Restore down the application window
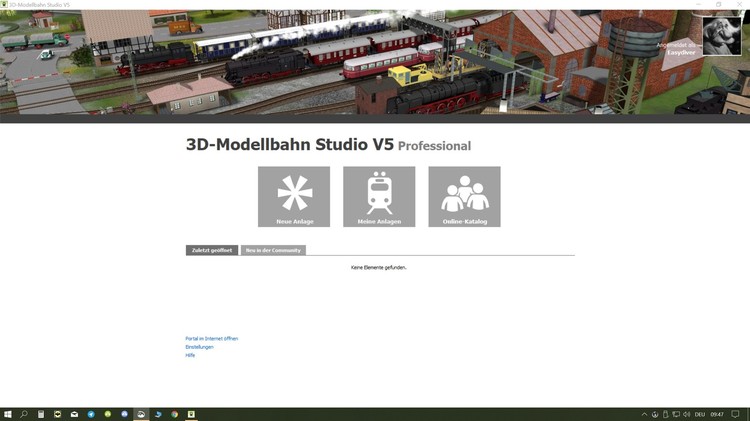The image size is (750, 421). (718, 4)
